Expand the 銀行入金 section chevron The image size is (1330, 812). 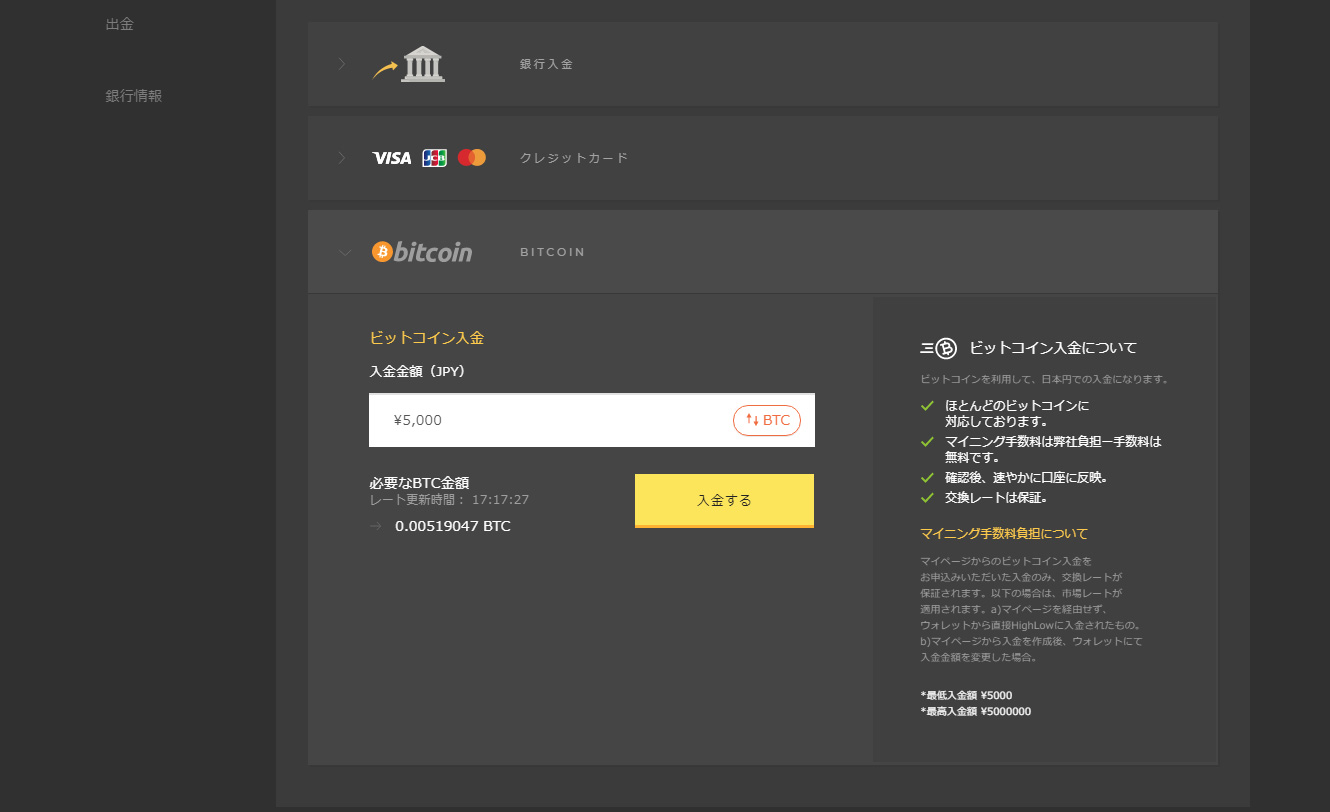342,64
